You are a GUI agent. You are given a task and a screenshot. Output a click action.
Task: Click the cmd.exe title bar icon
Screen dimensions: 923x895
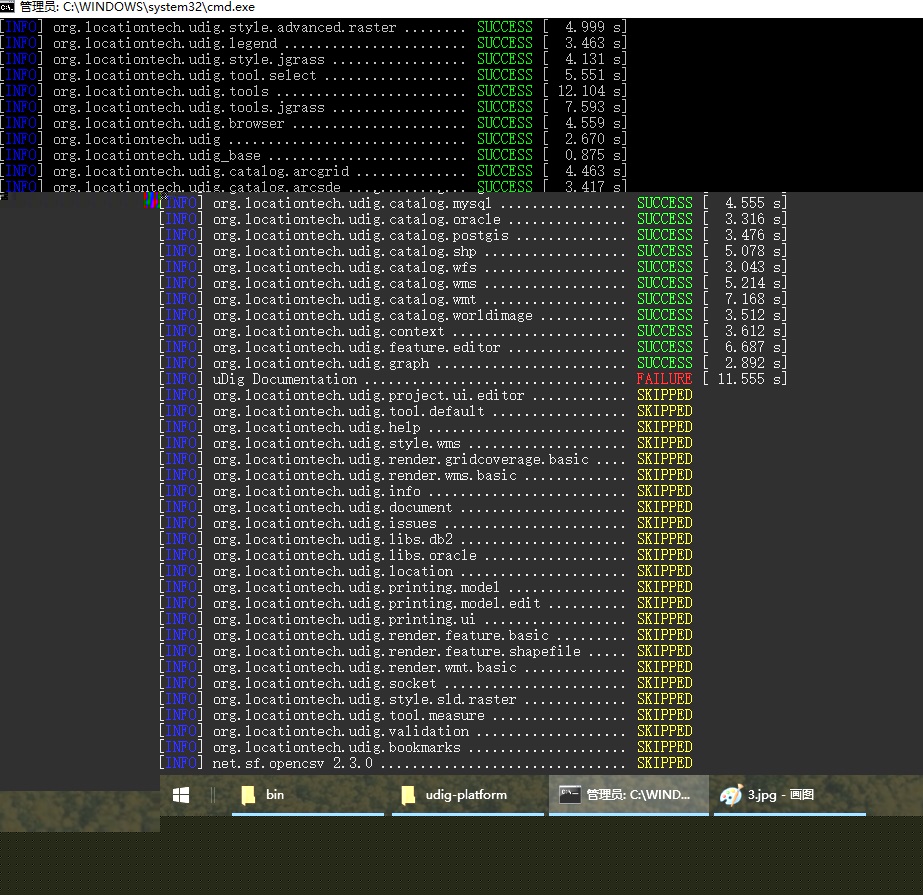(7, 7)
